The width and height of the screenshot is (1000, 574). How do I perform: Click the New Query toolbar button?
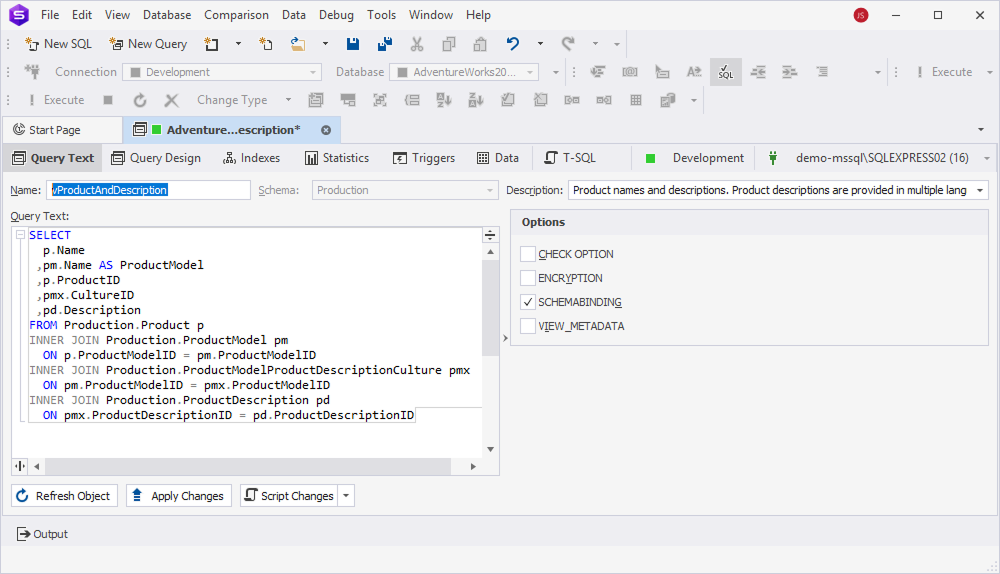point(148,44)
